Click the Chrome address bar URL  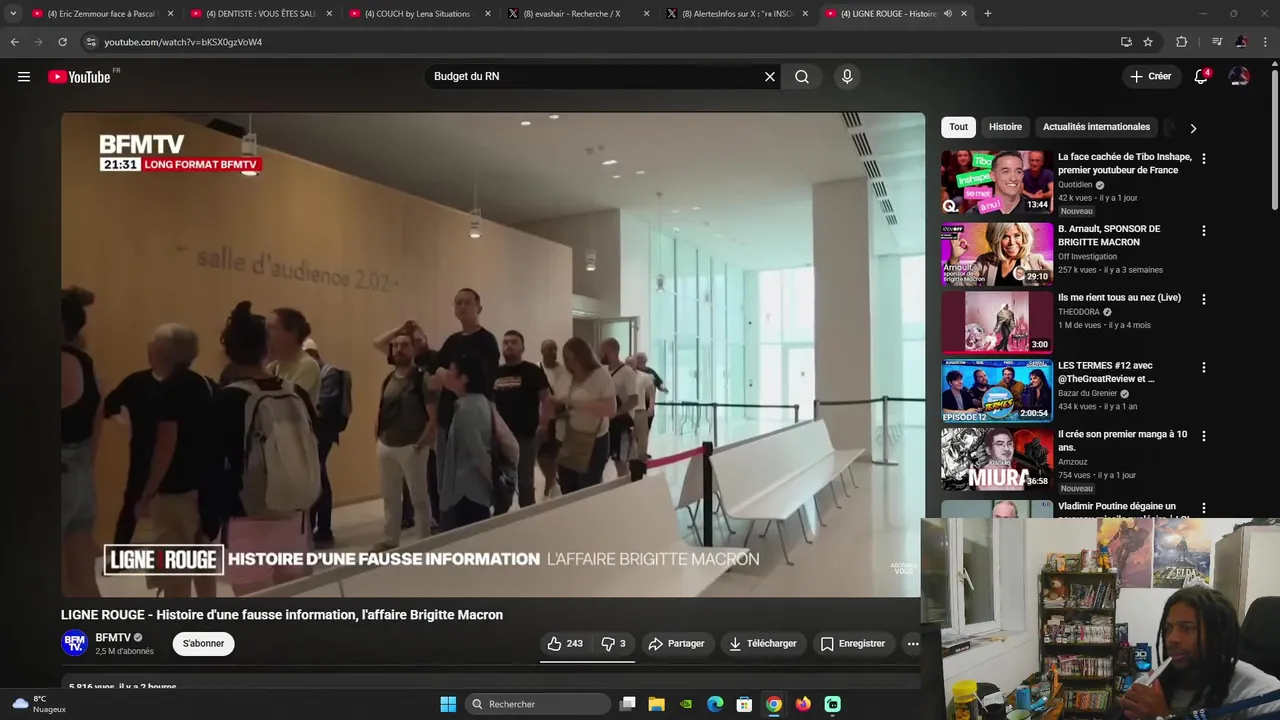[183, 42]
